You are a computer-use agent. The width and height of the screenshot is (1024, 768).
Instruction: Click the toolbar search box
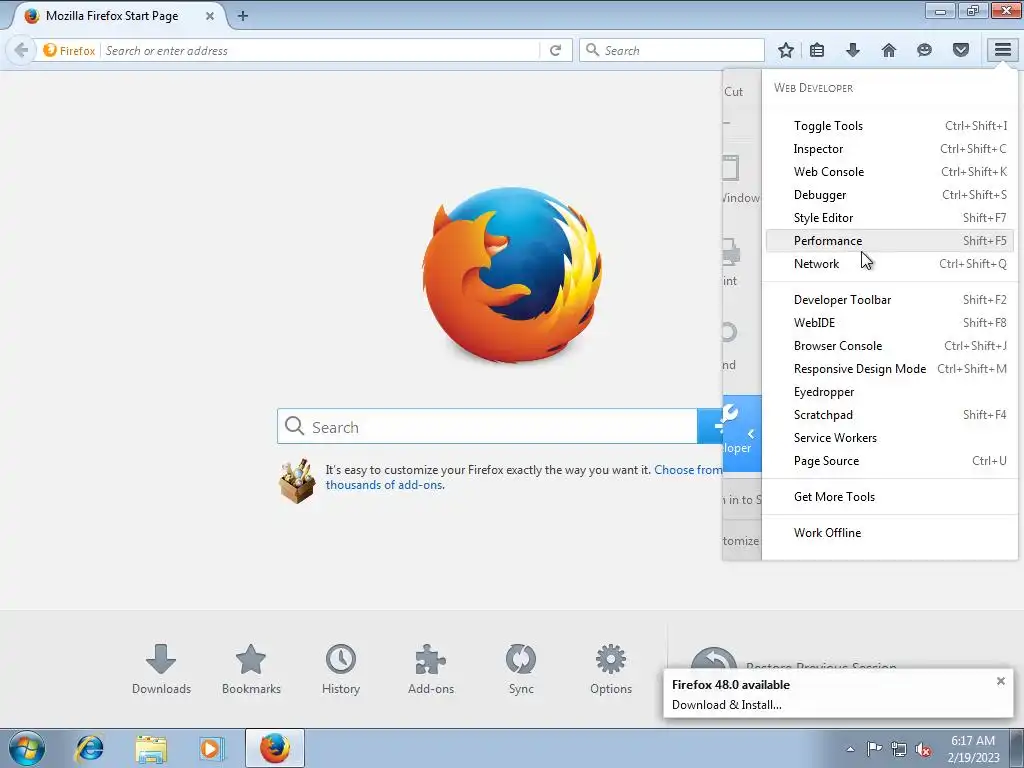[x=671, y=50]
